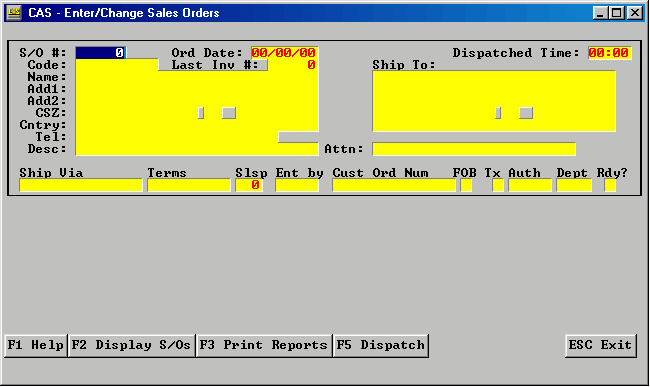Select the Terms input field
Screen dimensions: 650x387
coord(189,185)
